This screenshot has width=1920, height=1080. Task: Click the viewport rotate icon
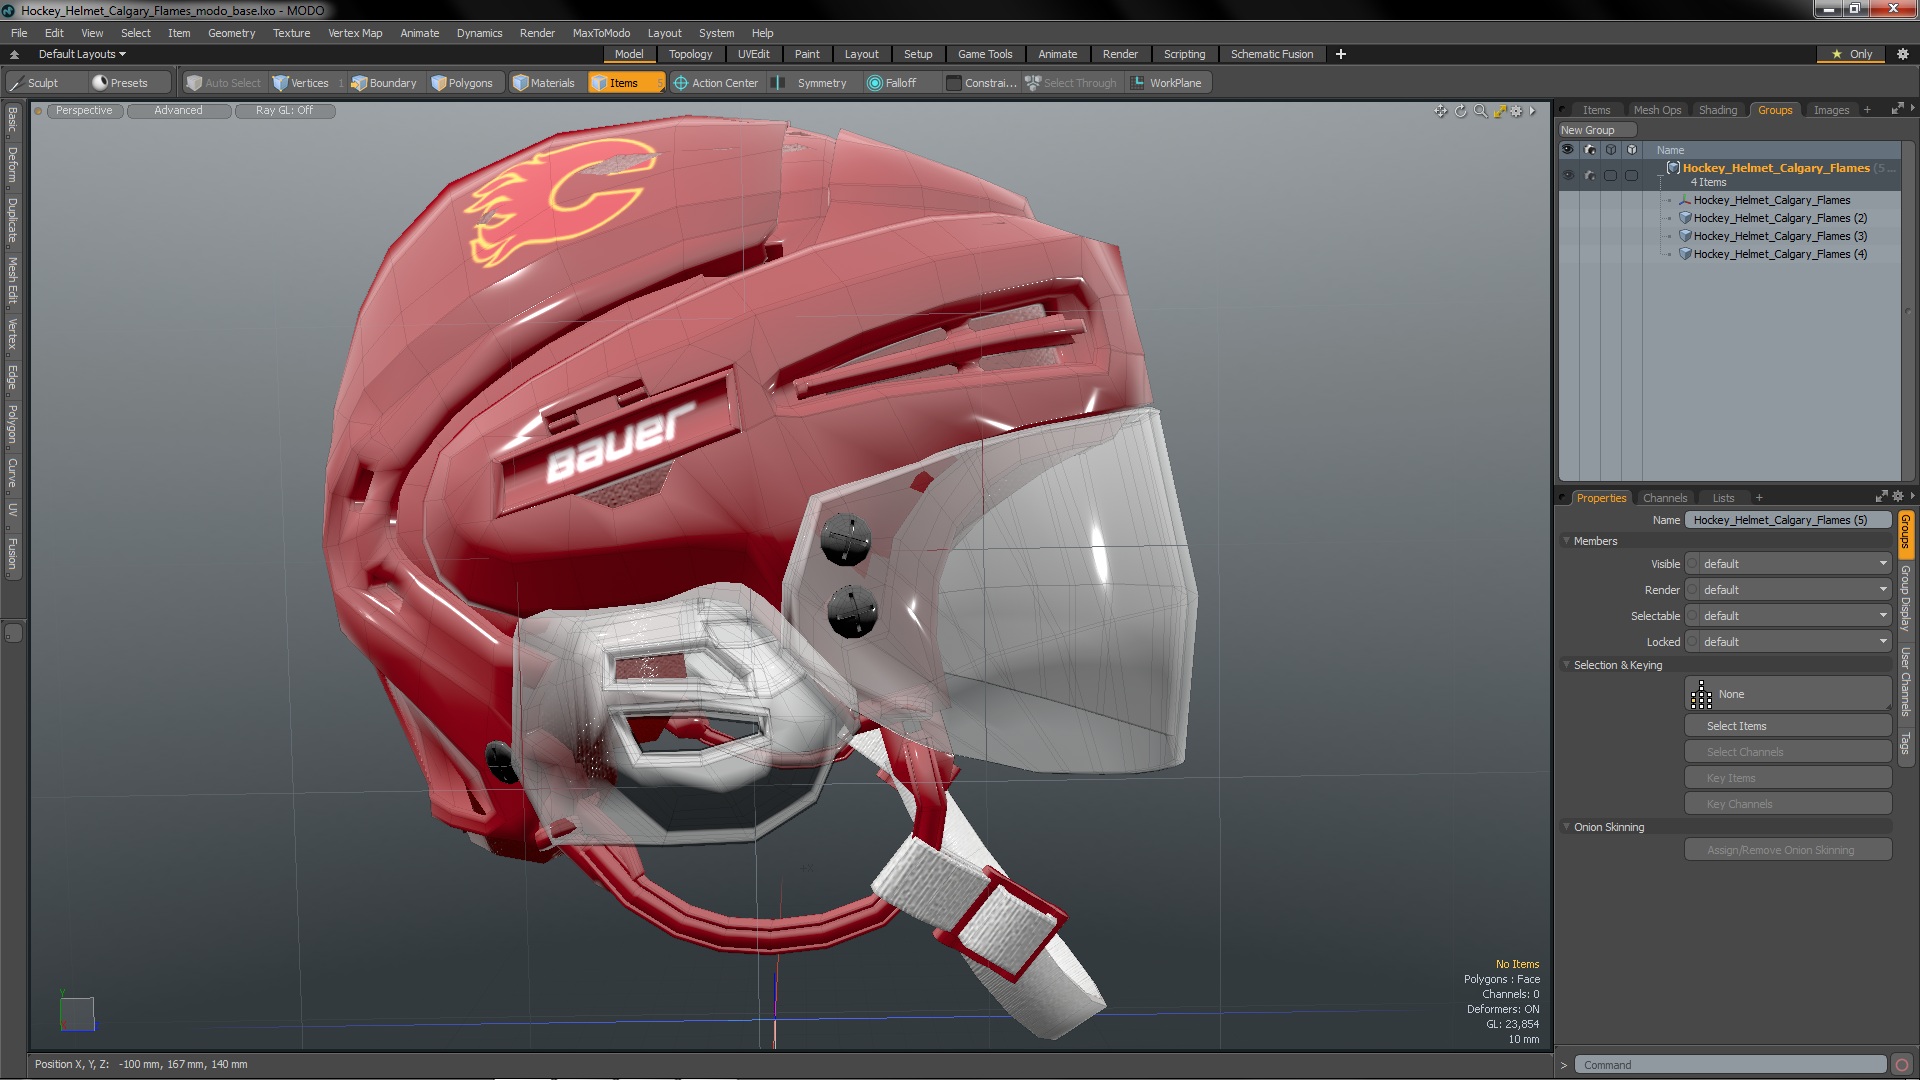tap(1460, 111)
